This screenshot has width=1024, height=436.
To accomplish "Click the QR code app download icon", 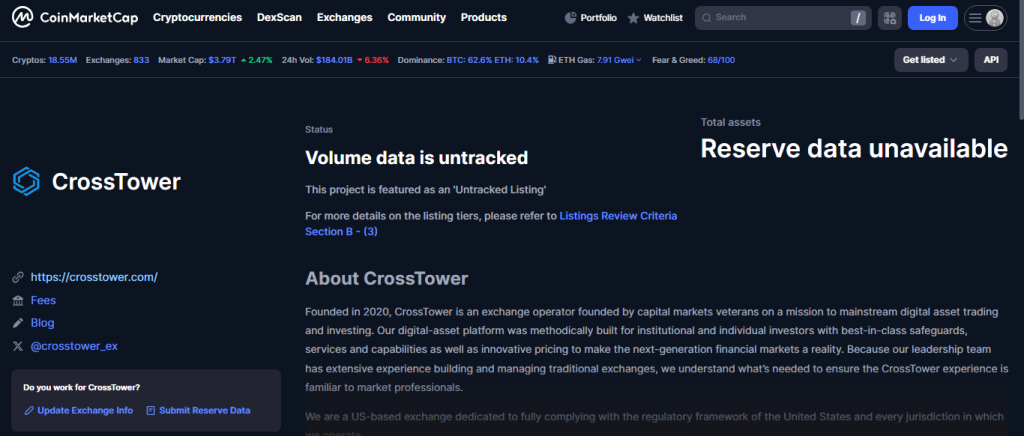I will (x=889, y=18).
